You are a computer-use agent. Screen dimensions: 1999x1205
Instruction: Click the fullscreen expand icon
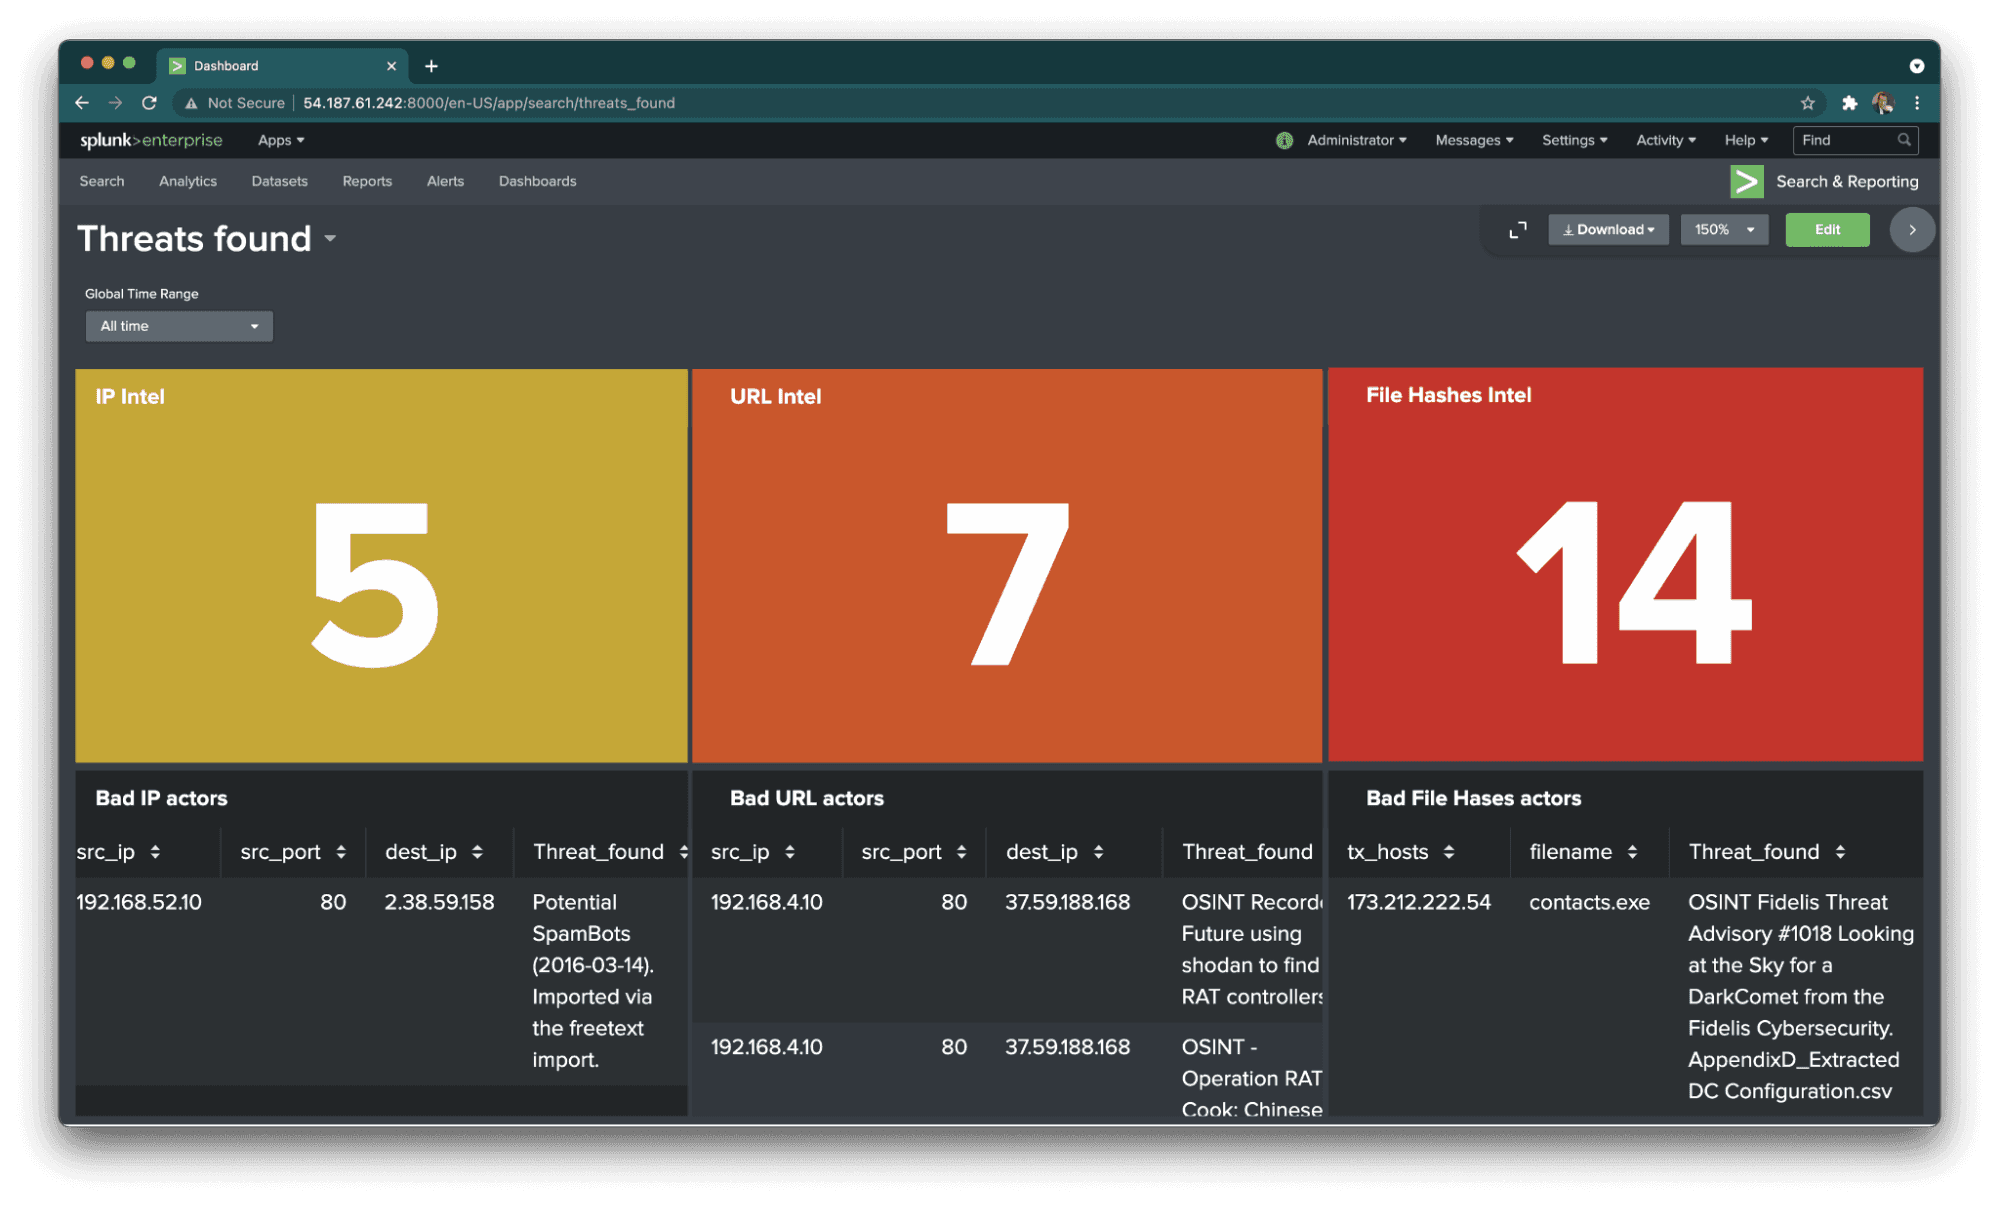tap(1517, 230)
